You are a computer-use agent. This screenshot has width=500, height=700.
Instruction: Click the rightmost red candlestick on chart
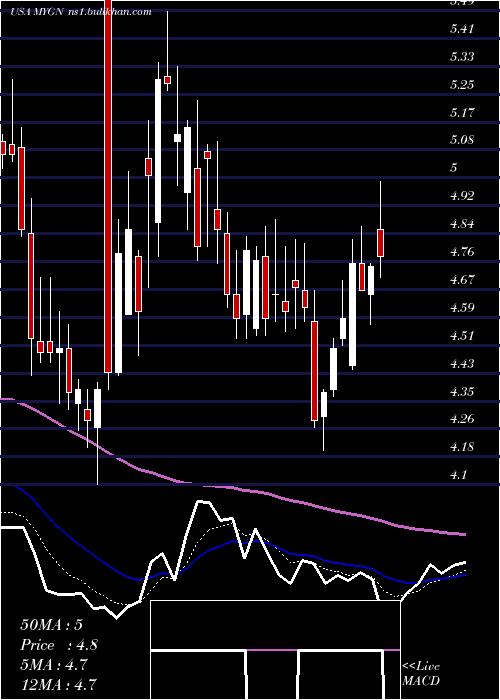coord(380,243)
